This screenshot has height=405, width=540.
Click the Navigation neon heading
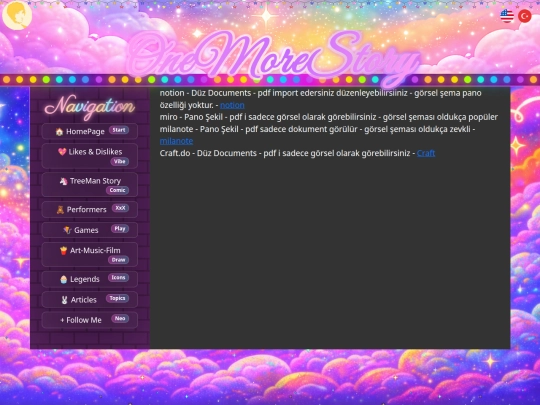pyautogui.click(x=90, y=106)
